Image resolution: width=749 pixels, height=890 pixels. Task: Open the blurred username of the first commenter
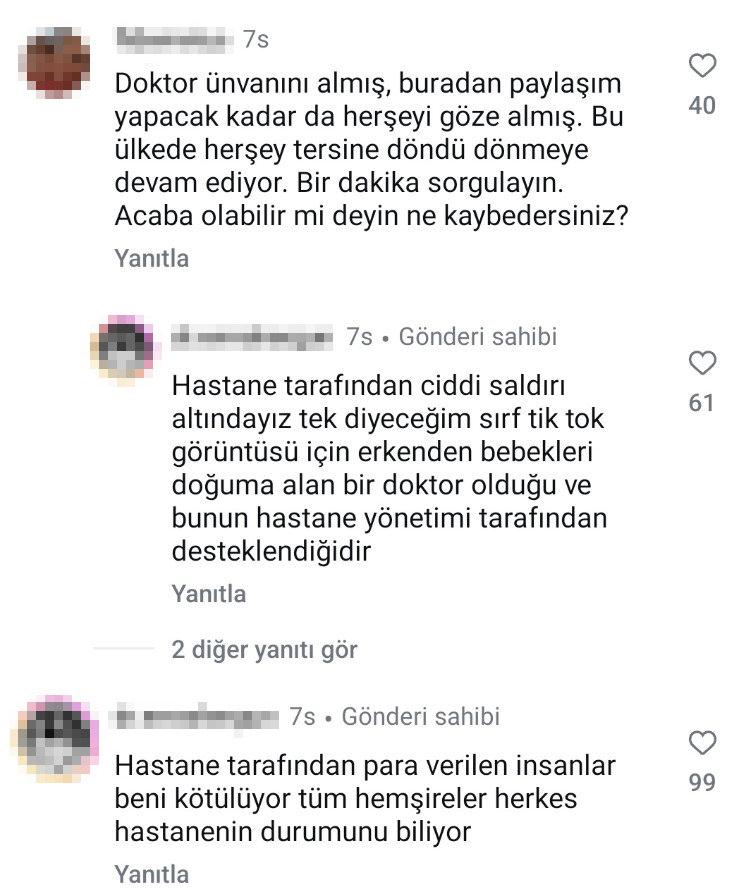(175, 40)
